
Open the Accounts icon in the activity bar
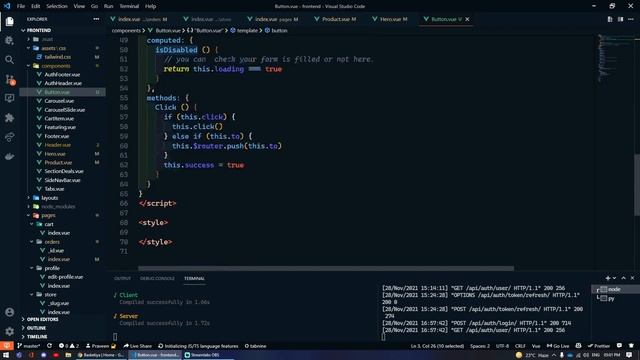point(9,312)
